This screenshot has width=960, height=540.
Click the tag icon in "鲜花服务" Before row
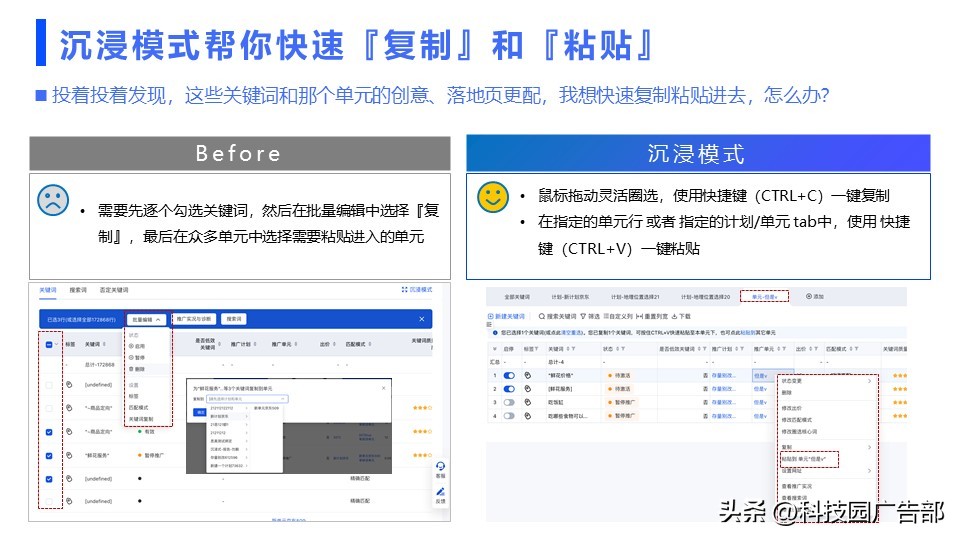pyautogui.click(x=69, y=455)
